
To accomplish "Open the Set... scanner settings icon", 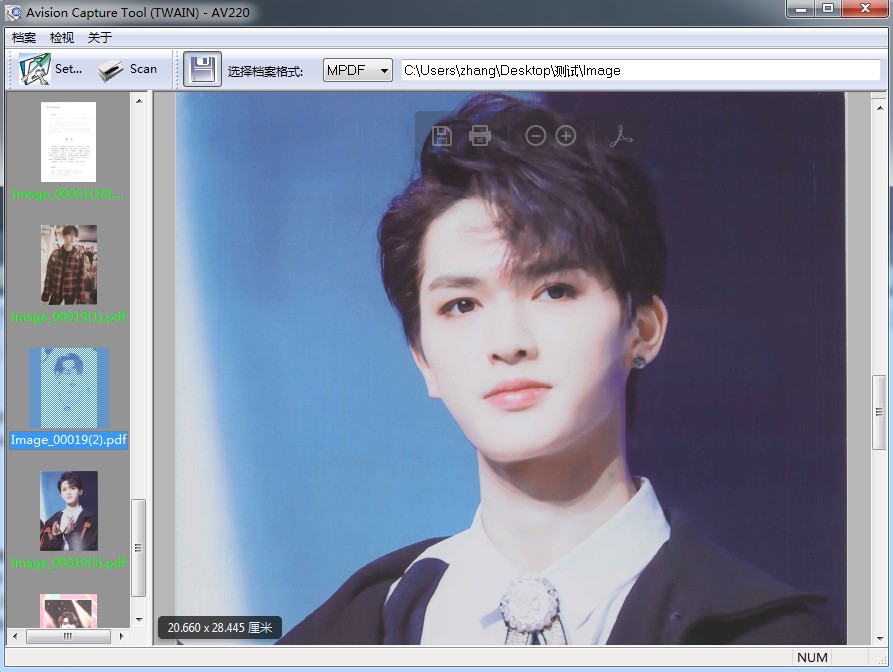I will click(x=34, y=69).
